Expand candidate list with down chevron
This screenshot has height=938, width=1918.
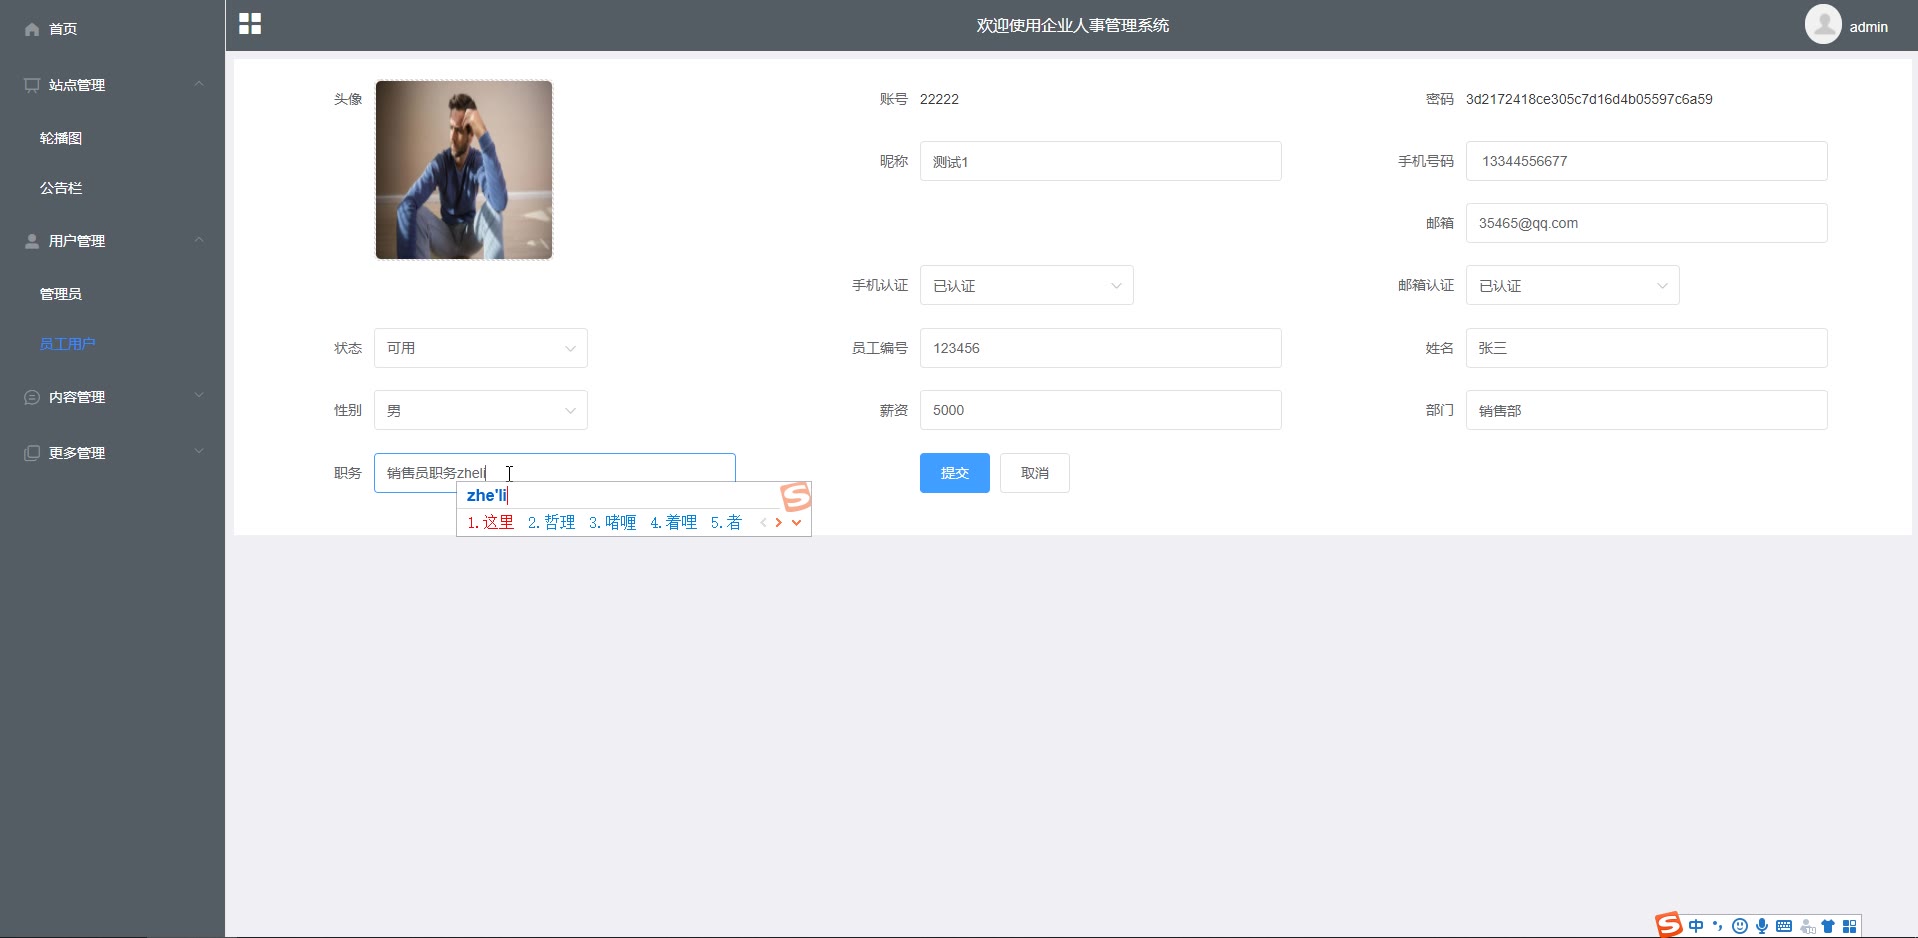[796, 522]
